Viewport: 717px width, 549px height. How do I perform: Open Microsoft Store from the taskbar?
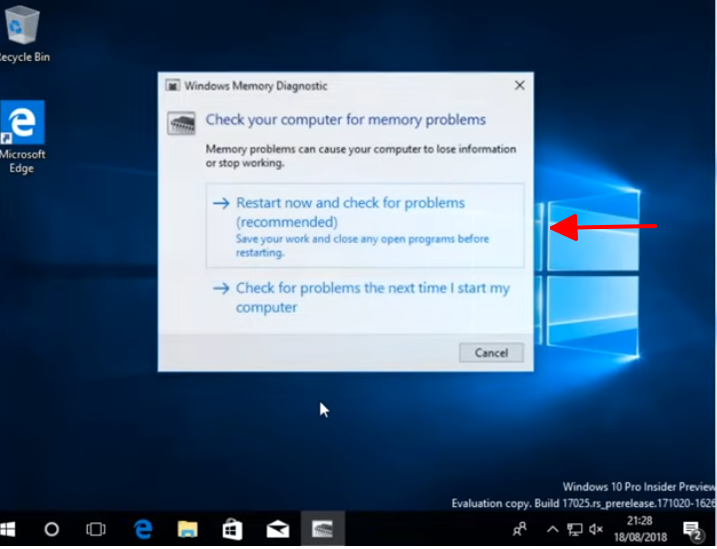click(x=232, y=528)
